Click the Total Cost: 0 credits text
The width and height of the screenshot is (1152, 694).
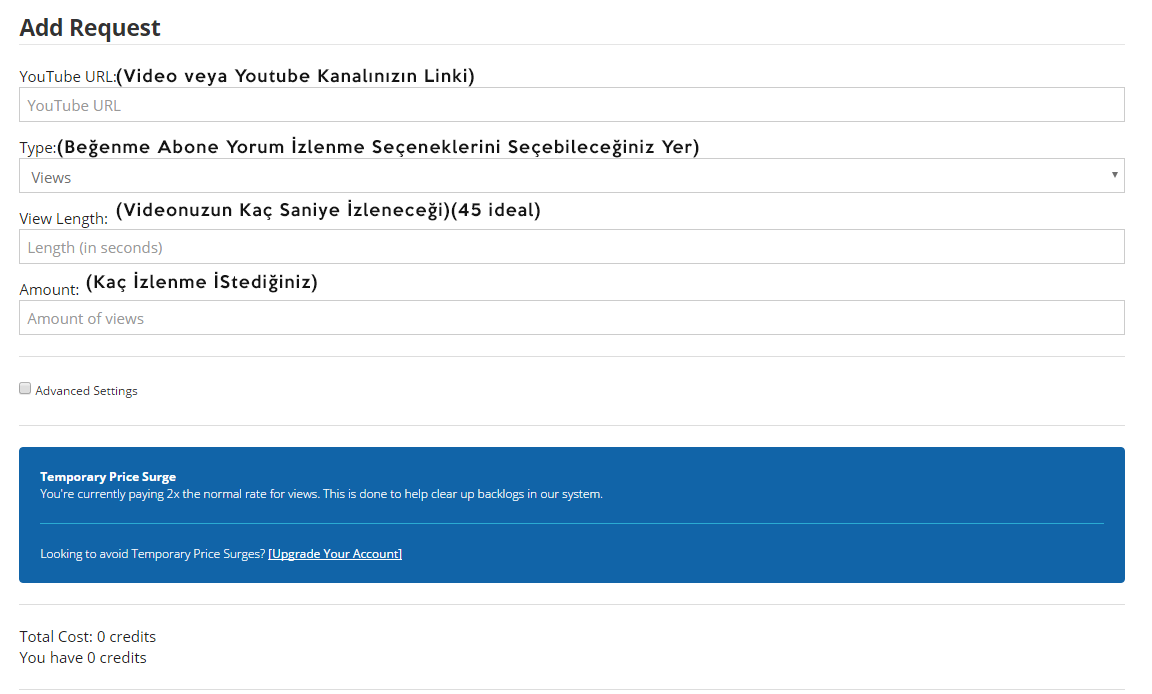pyautogui.click(x=87, y=637)
